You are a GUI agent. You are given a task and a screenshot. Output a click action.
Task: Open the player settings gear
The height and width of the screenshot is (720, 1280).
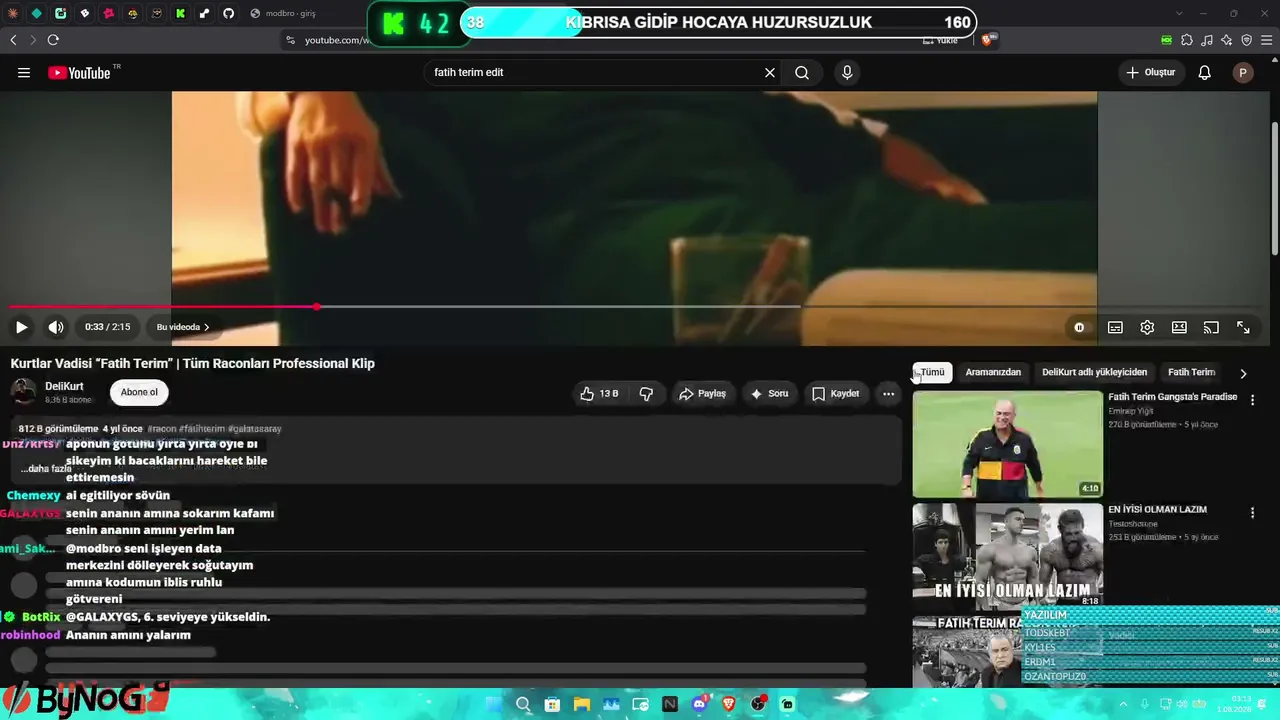1147,327
